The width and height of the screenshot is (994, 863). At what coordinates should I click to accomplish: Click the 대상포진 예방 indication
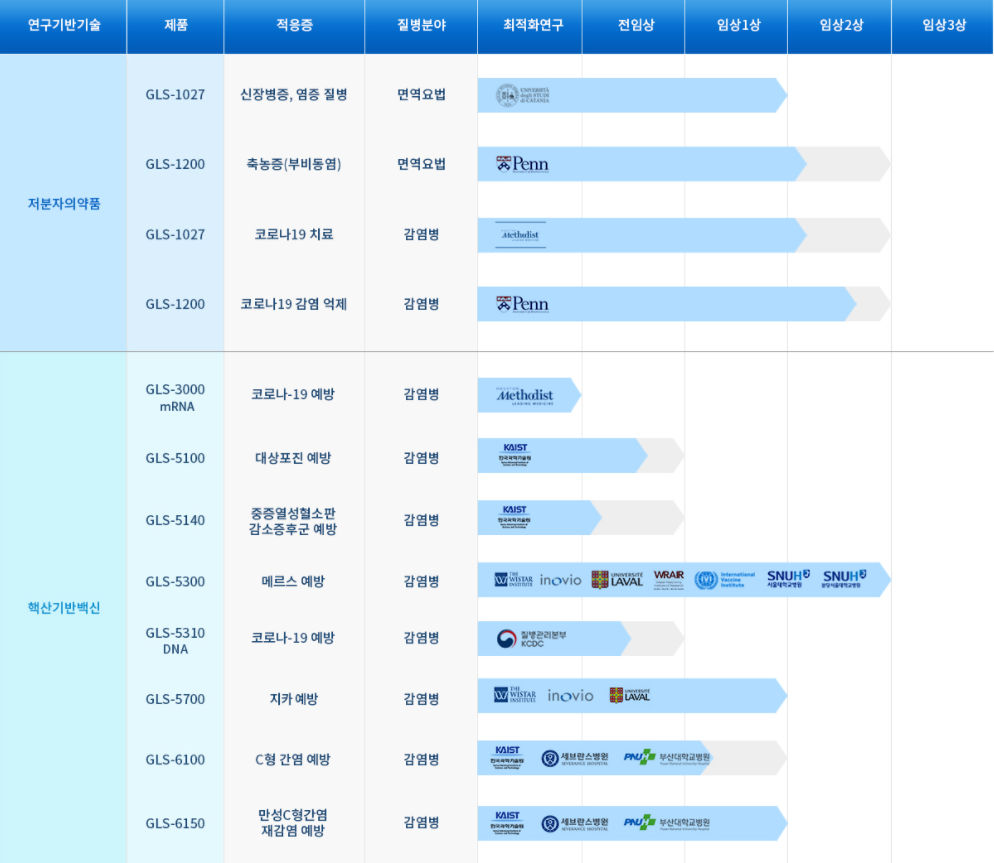pos(293,458)
